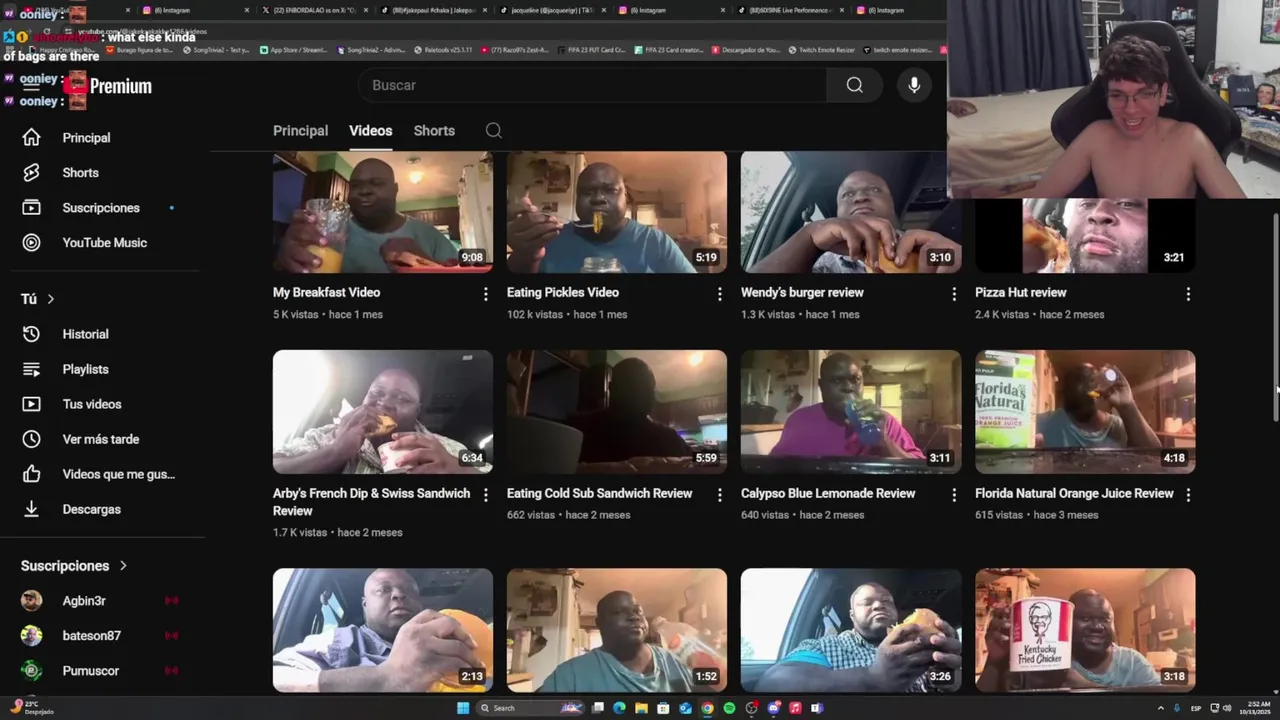Play the Wendy's burger review thumbnail
The height and width of the screenshot is (720, 1280).
[x=851, y=212]
